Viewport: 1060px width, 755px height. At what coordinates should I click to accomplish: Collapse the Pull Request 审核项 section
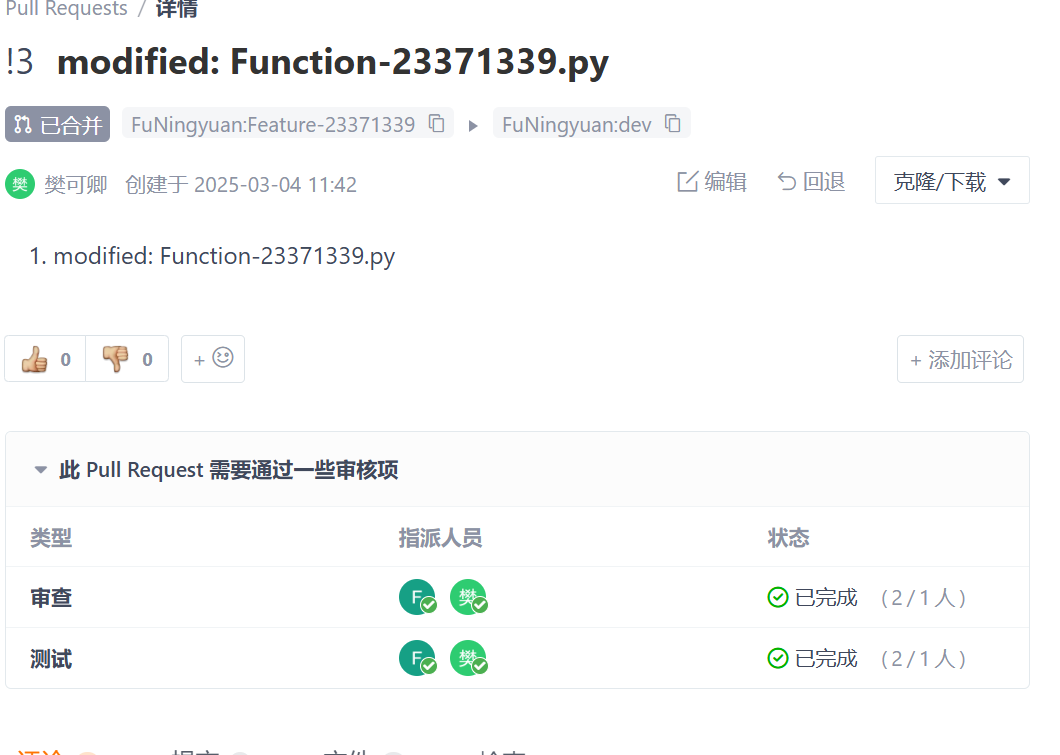click(40, 469)
